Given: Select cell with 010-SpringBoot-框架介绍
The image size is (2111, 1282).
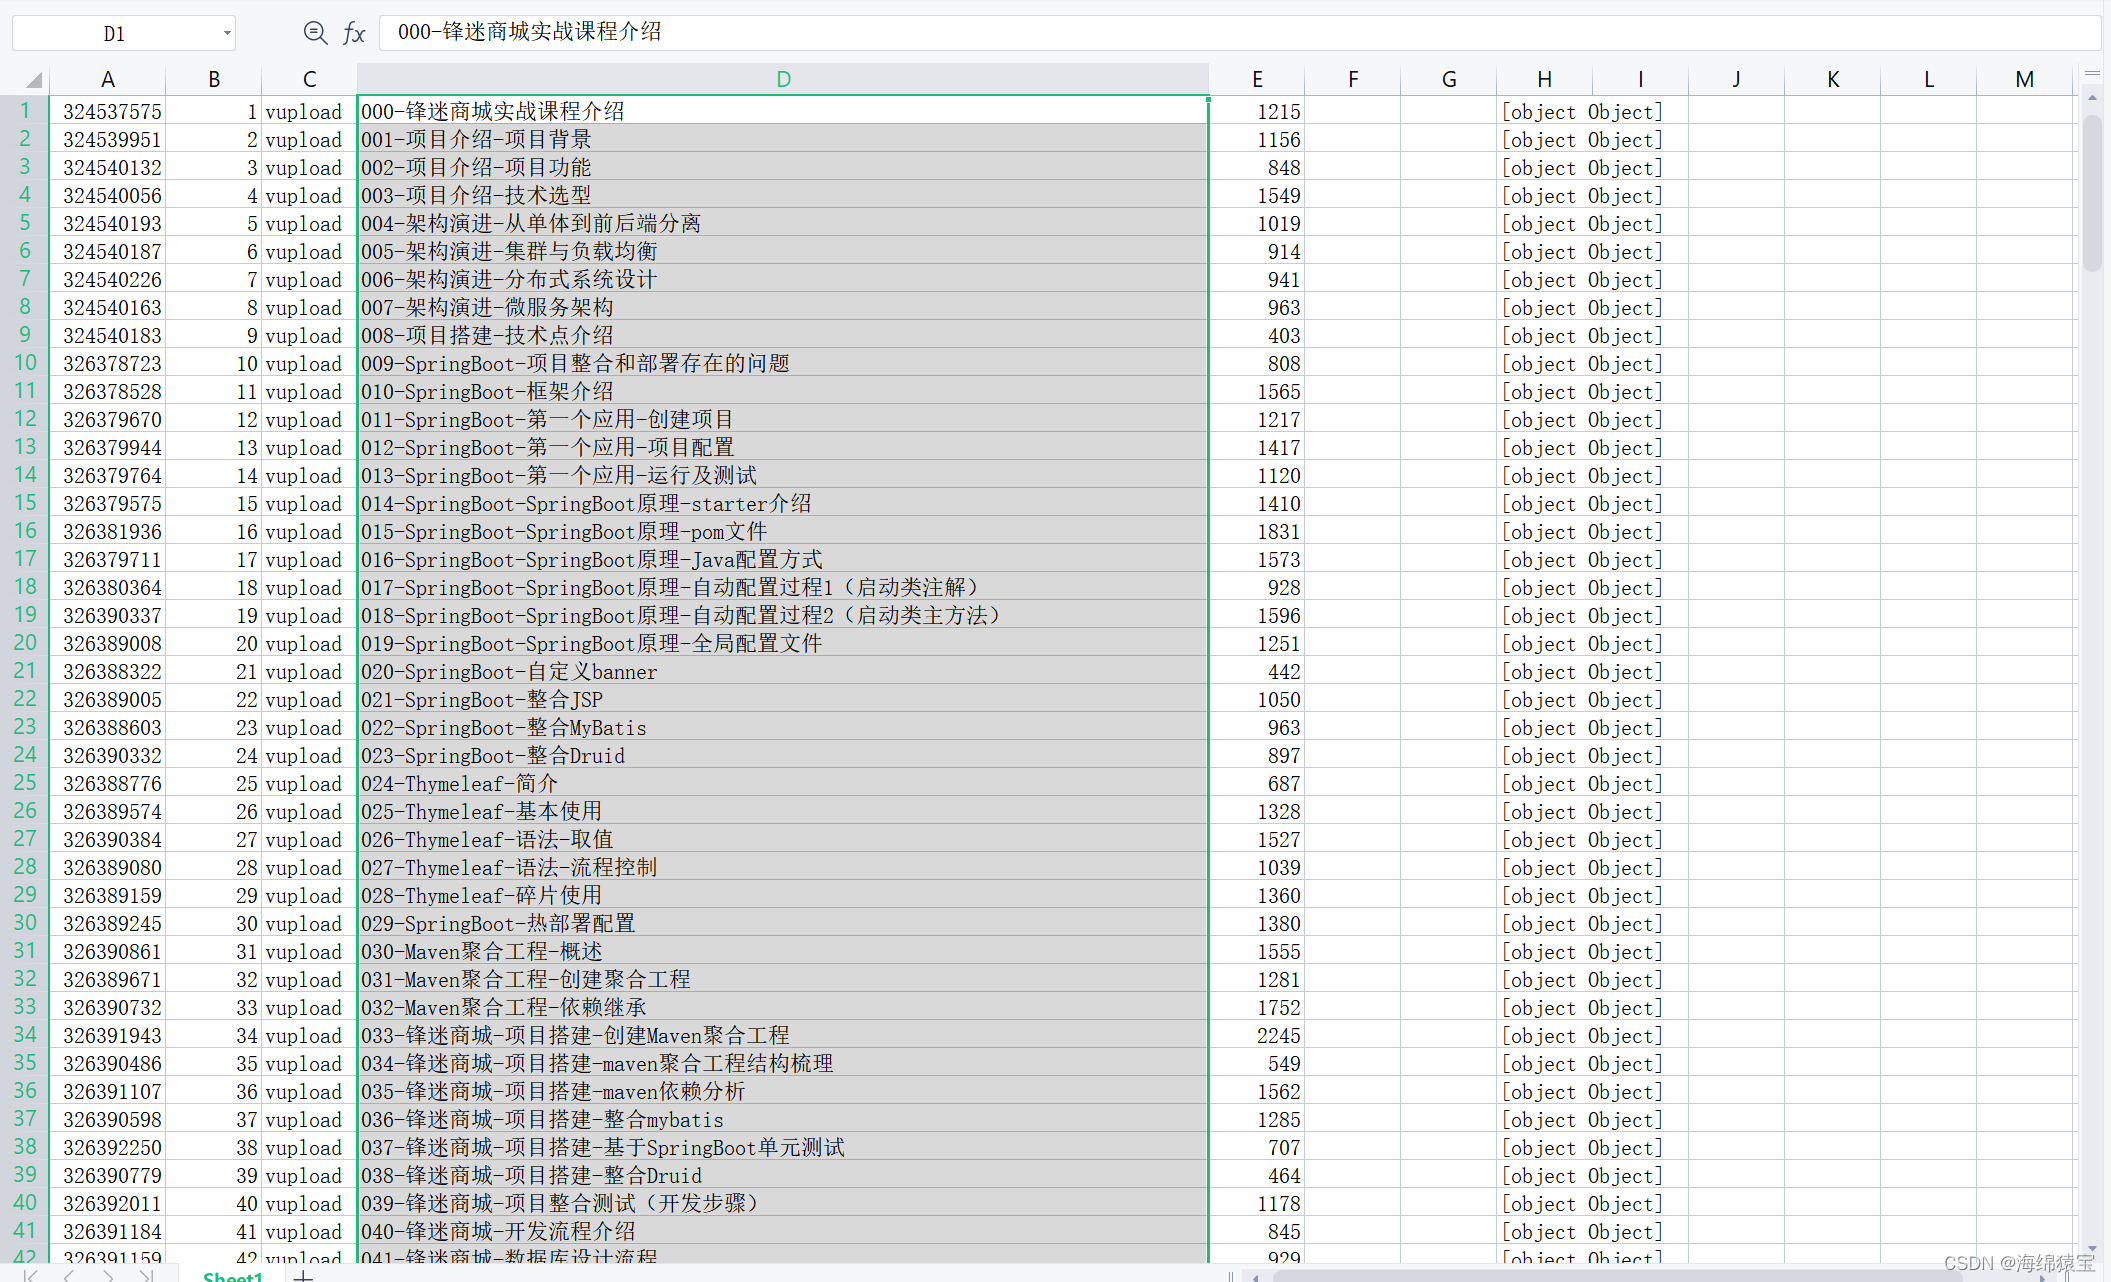Looking at the screenshot, I should point(782,392).
